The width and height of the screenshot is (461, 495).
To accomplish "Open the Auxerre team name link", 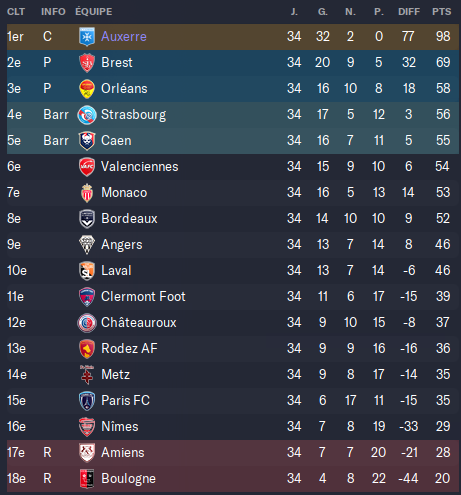I will [x=124, y=37].
